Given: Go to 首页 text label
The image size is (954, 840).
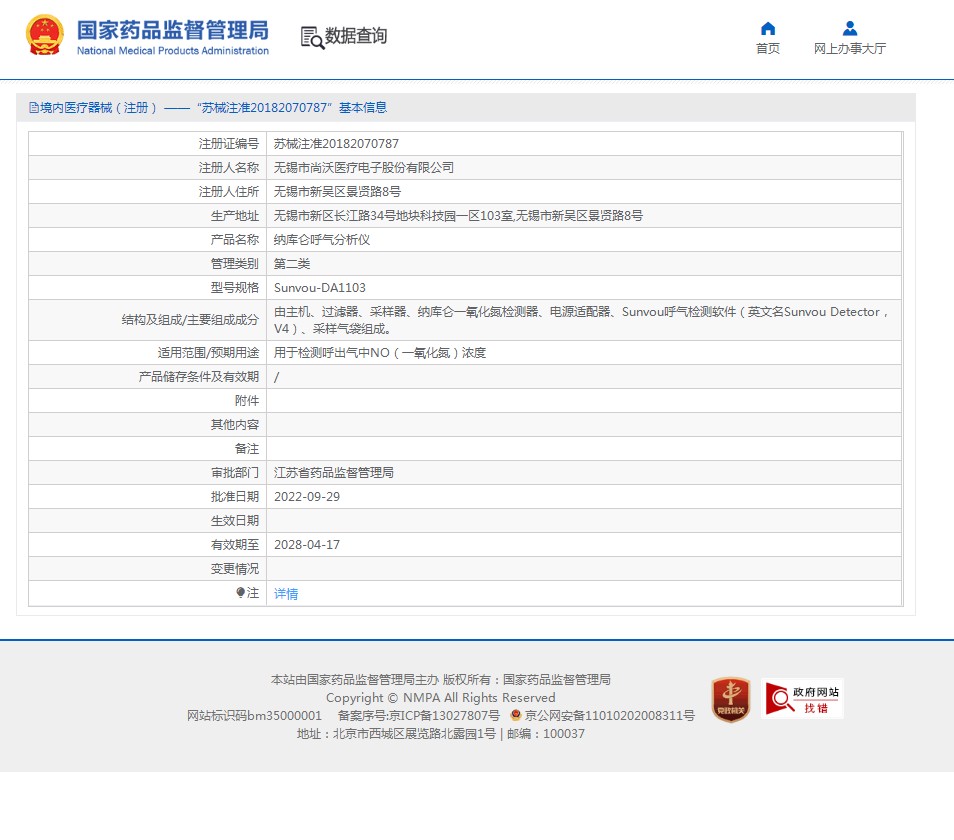Looking at the screenshot, I should [767, 49].
